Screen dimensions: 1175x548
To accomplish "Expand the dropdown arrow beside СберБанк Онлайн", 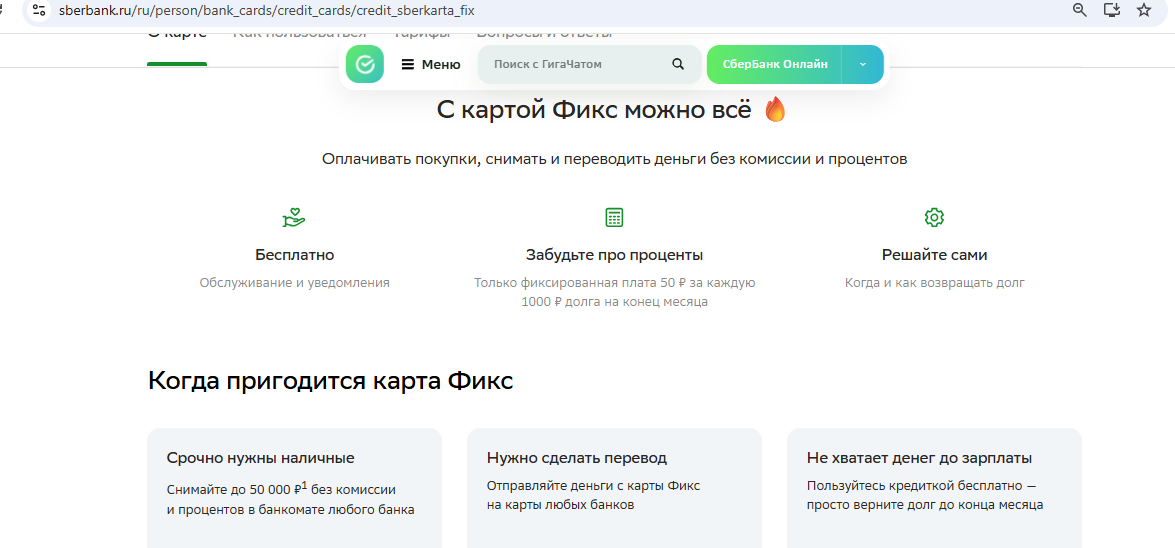I will tap(863, 64).
